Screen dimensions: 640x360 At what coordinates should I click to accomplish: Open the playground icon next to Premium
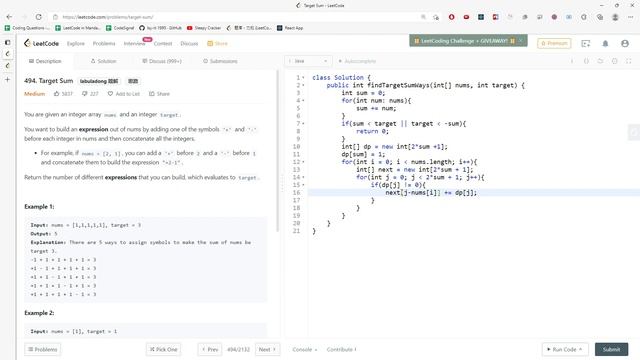[586, 43]
